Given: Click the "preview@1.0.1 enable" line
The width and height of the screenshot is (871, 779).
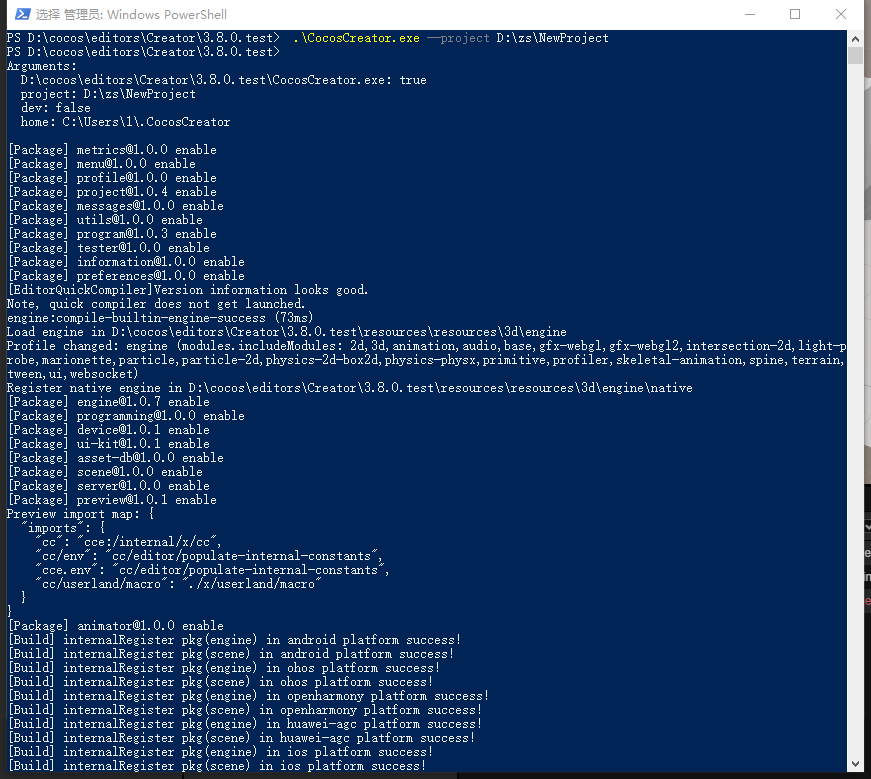Looking at the screenshot, I should pyautogui.click(x=112, y=500).
